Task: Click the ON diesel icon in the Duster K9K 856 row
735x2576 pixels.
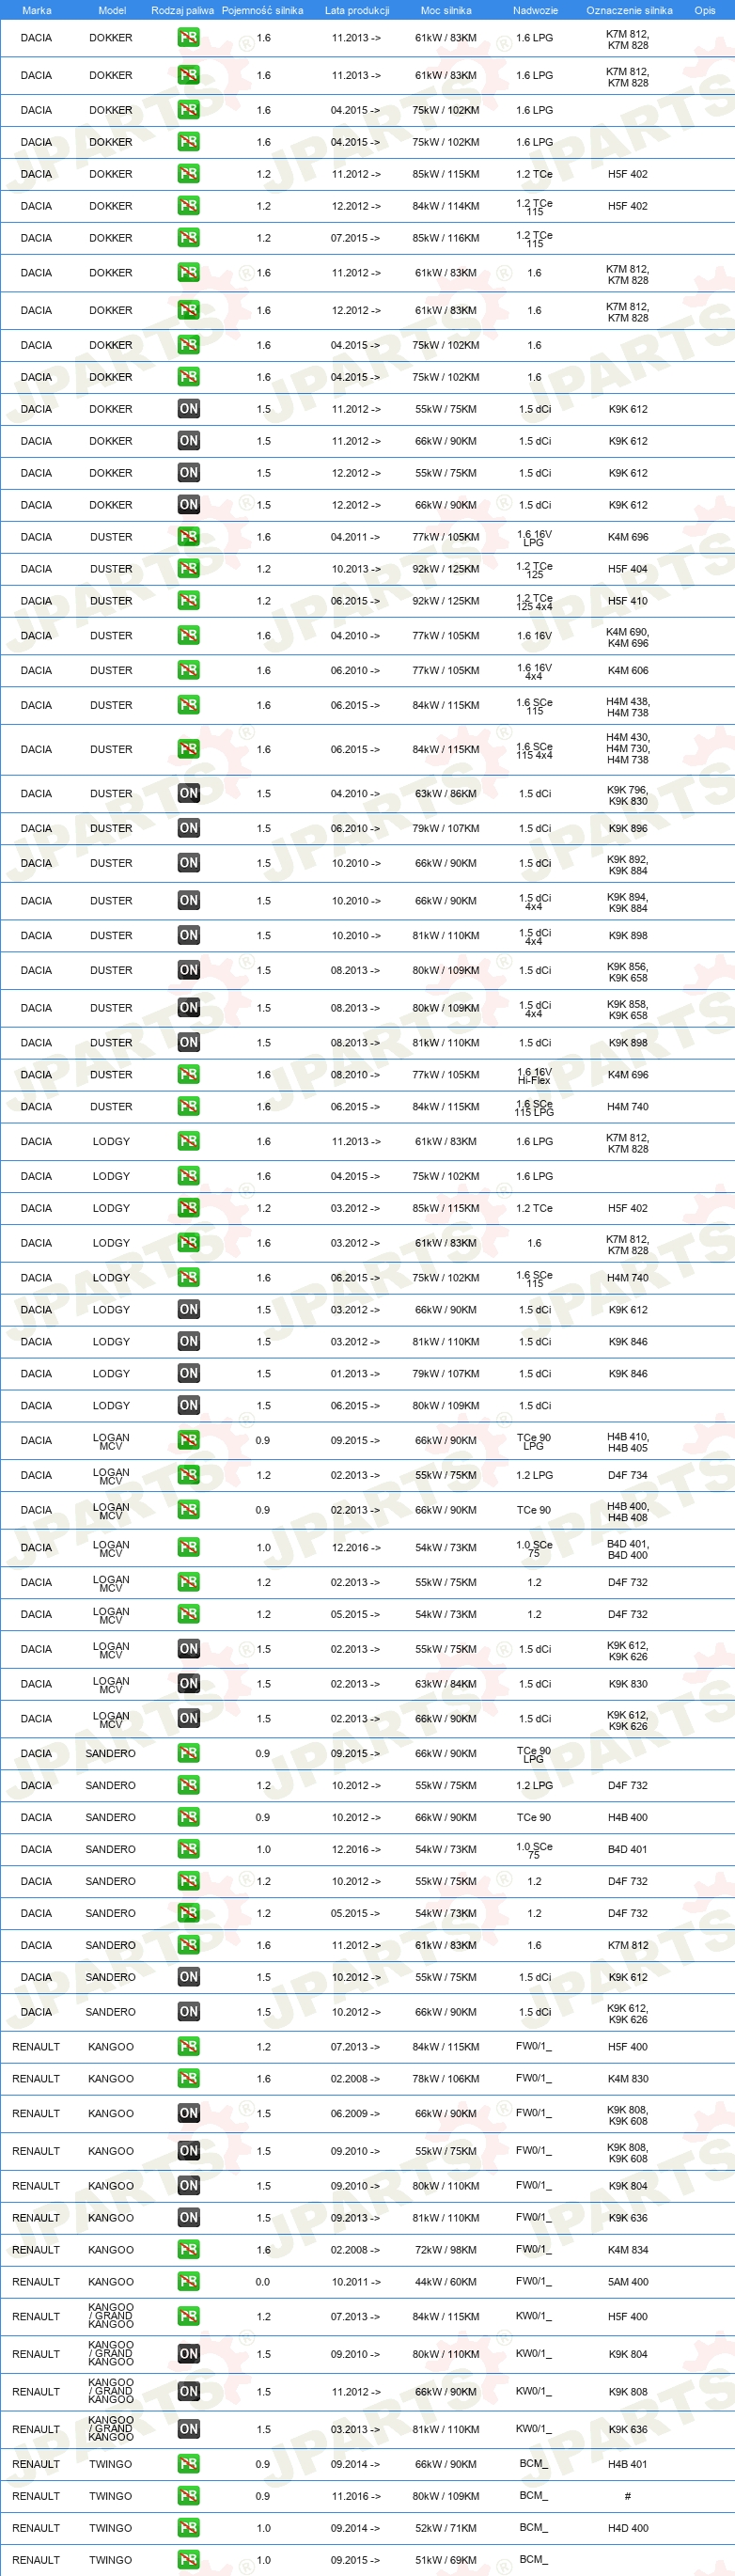Action: click(x=188, y=971)
